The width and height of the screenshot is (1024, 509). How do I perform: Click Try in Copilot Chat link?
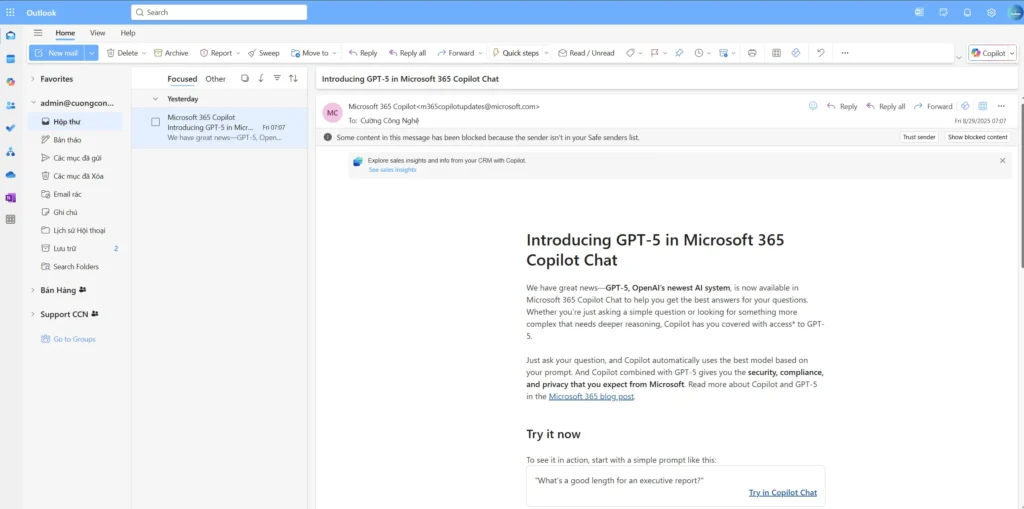pyautogui.click(x=782, y=493)
